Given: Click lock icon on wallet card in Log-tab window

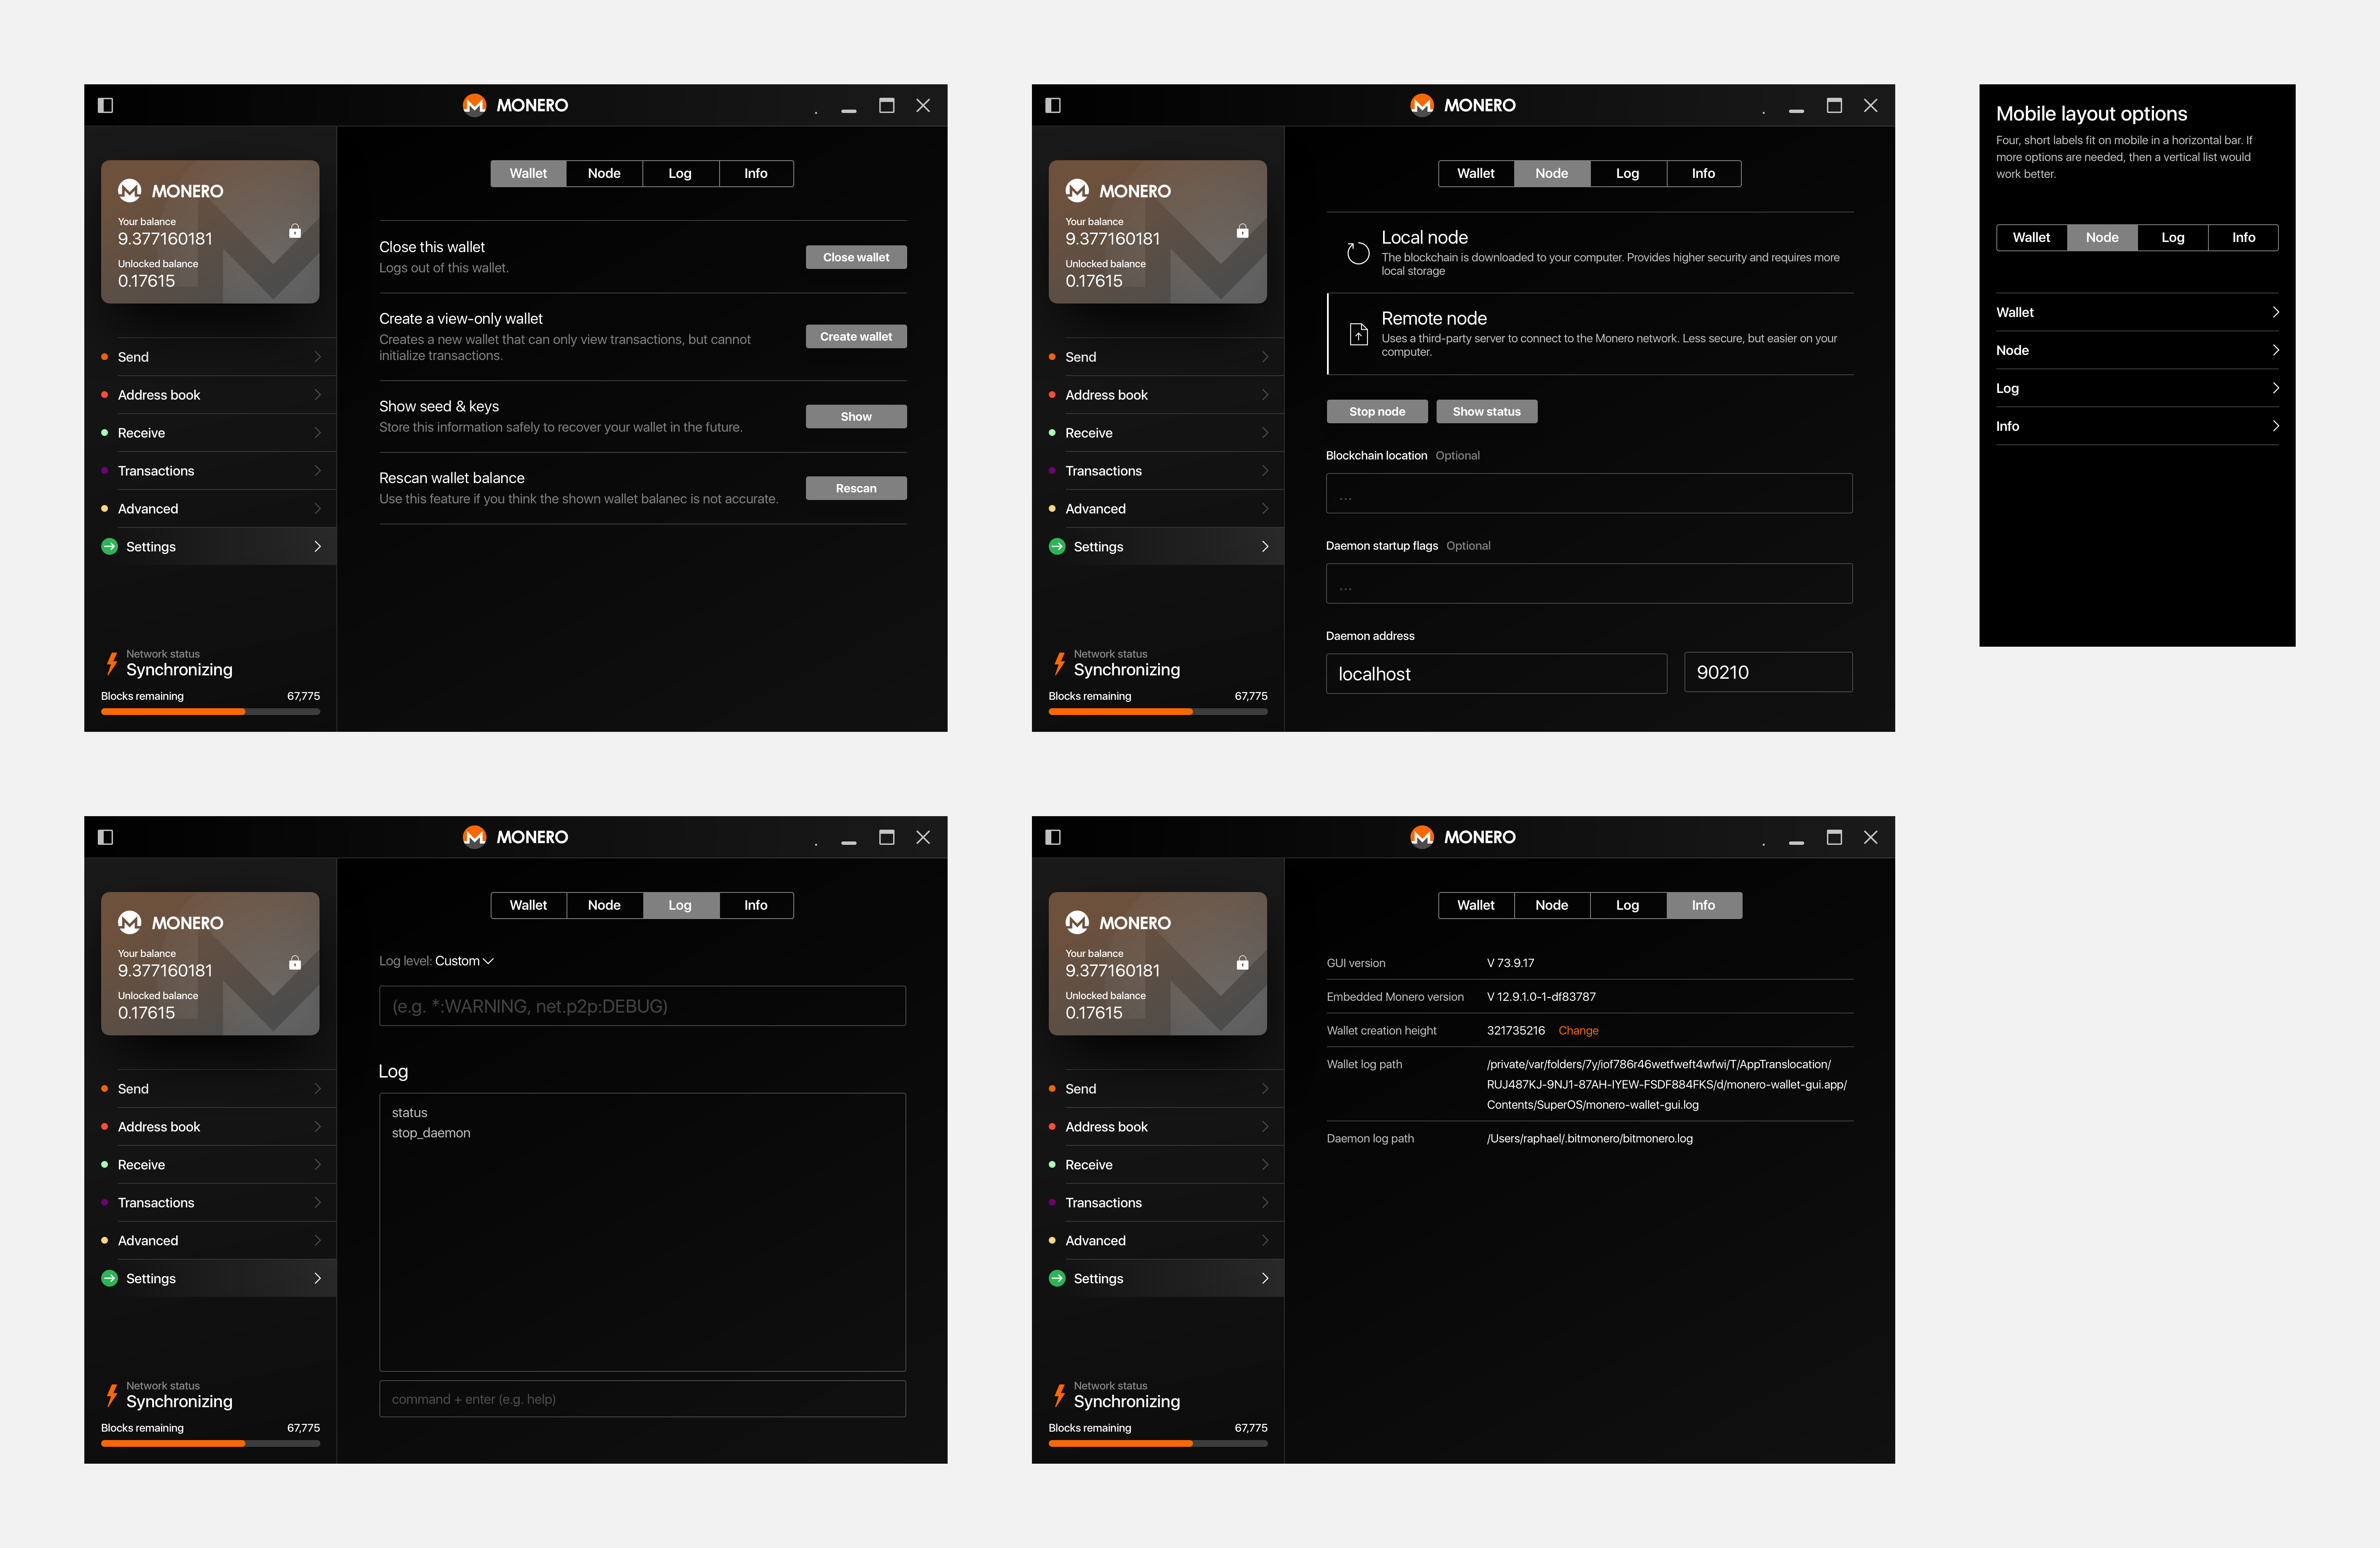Looking at the screenshot, I should pos(295,963).
